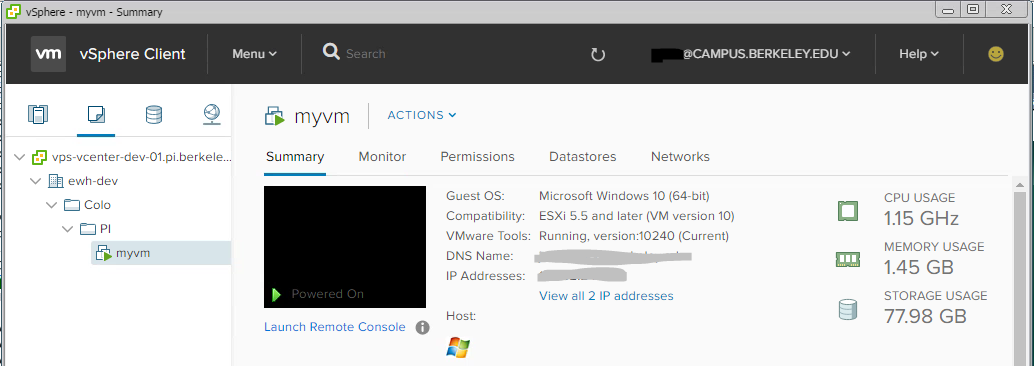Click the myvm title heading
Screen dimensions: 1034x366
click(322, 117)
